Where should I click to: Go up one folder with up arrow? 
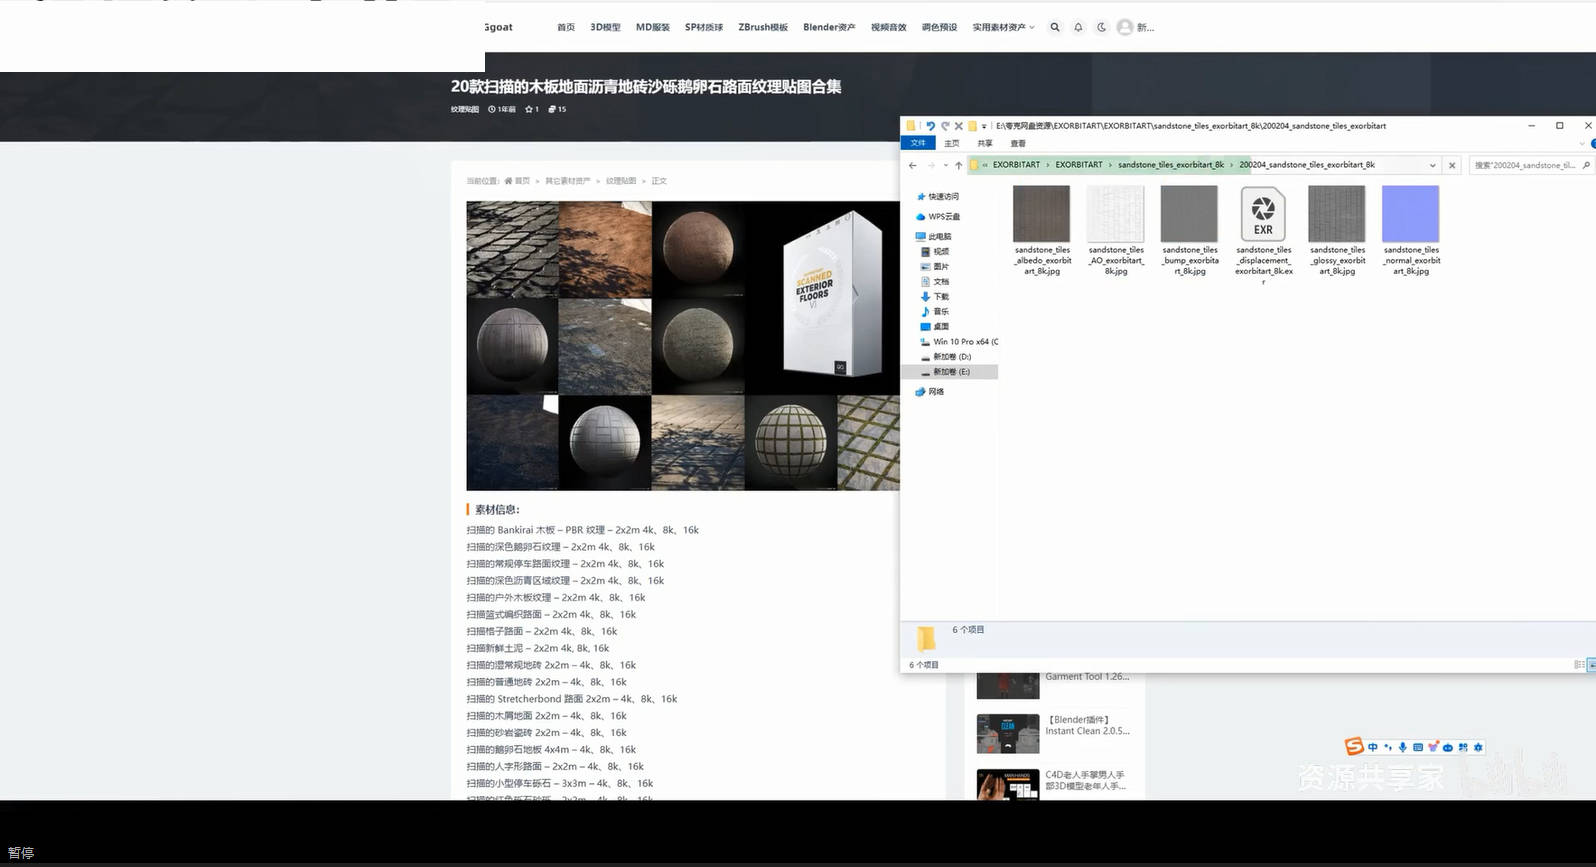pyautogui.click(x=958, y=166)
